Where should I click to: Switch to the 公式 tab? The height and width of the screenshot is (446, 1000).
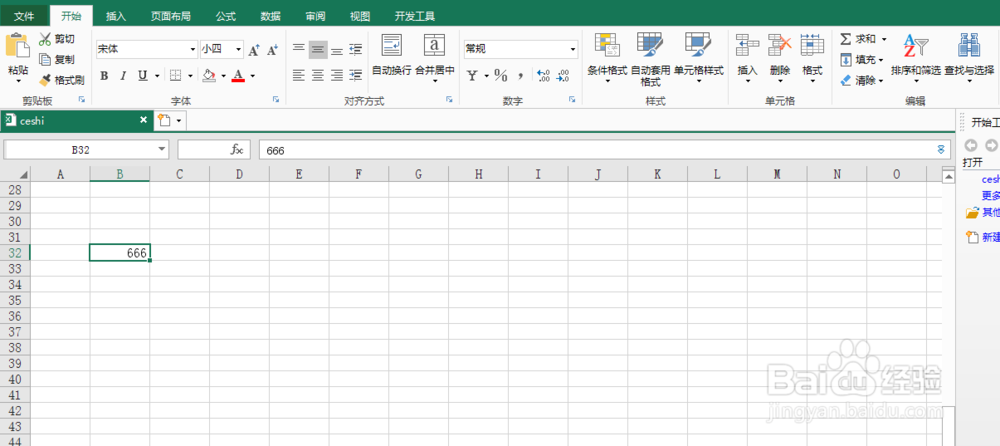pyautogui.click(x=225, y=16)
